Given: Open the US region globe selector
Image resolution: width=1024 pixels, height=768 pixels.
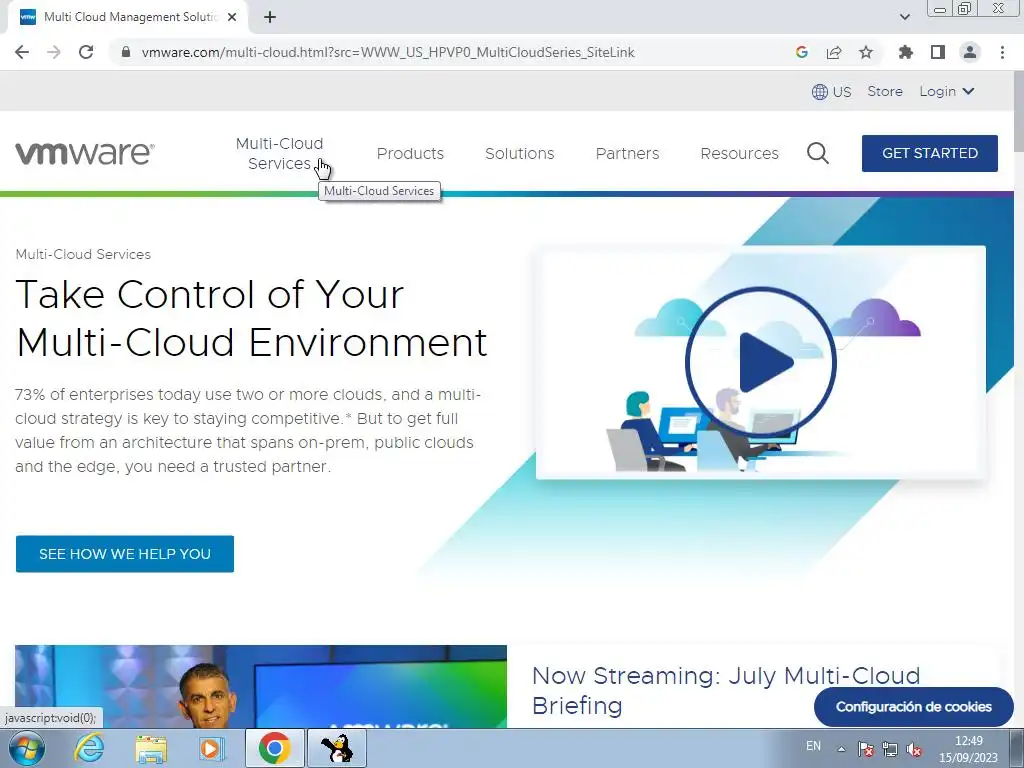Looking at the screenshot, I should click(831, 92).
